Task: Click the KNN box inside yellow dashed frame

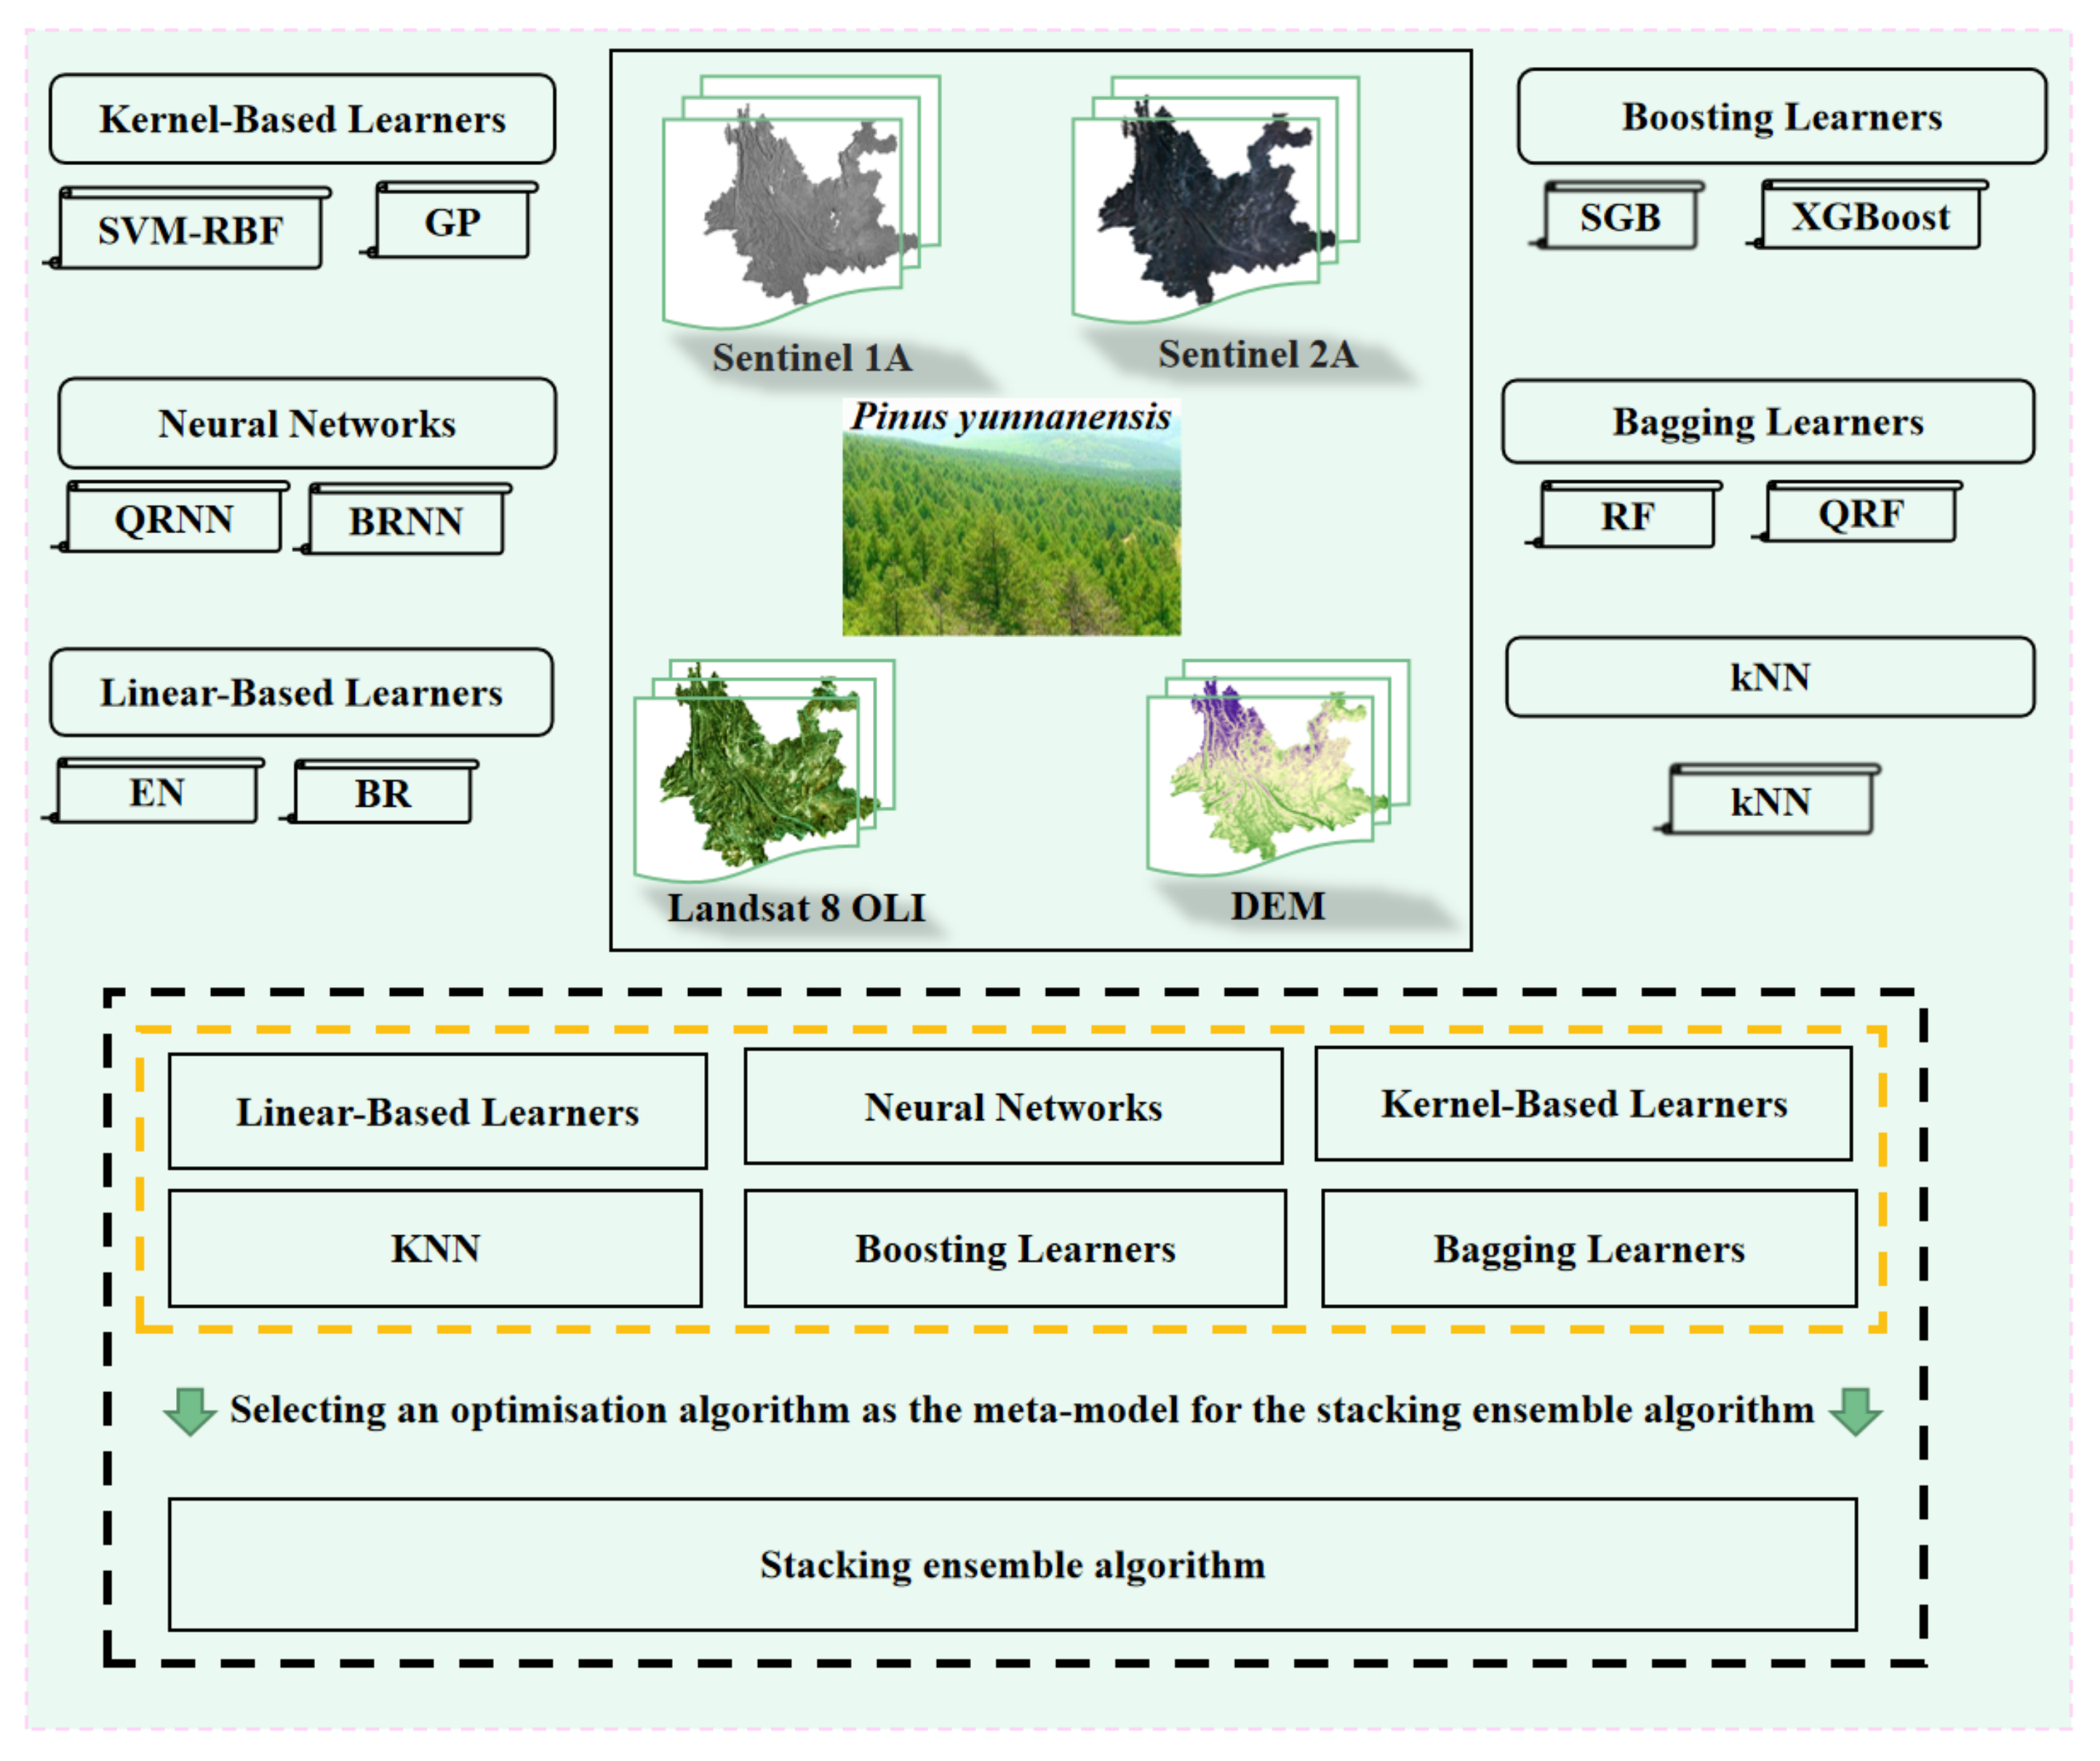Action: coord(435,1249)
